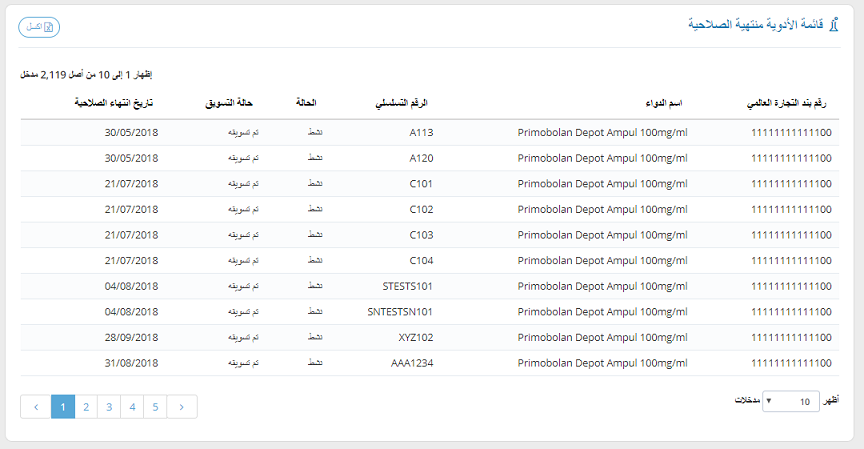The height and width of the screenshot is (449, 864).
Task: Click the Excel export button
Action: coord(39,27)
